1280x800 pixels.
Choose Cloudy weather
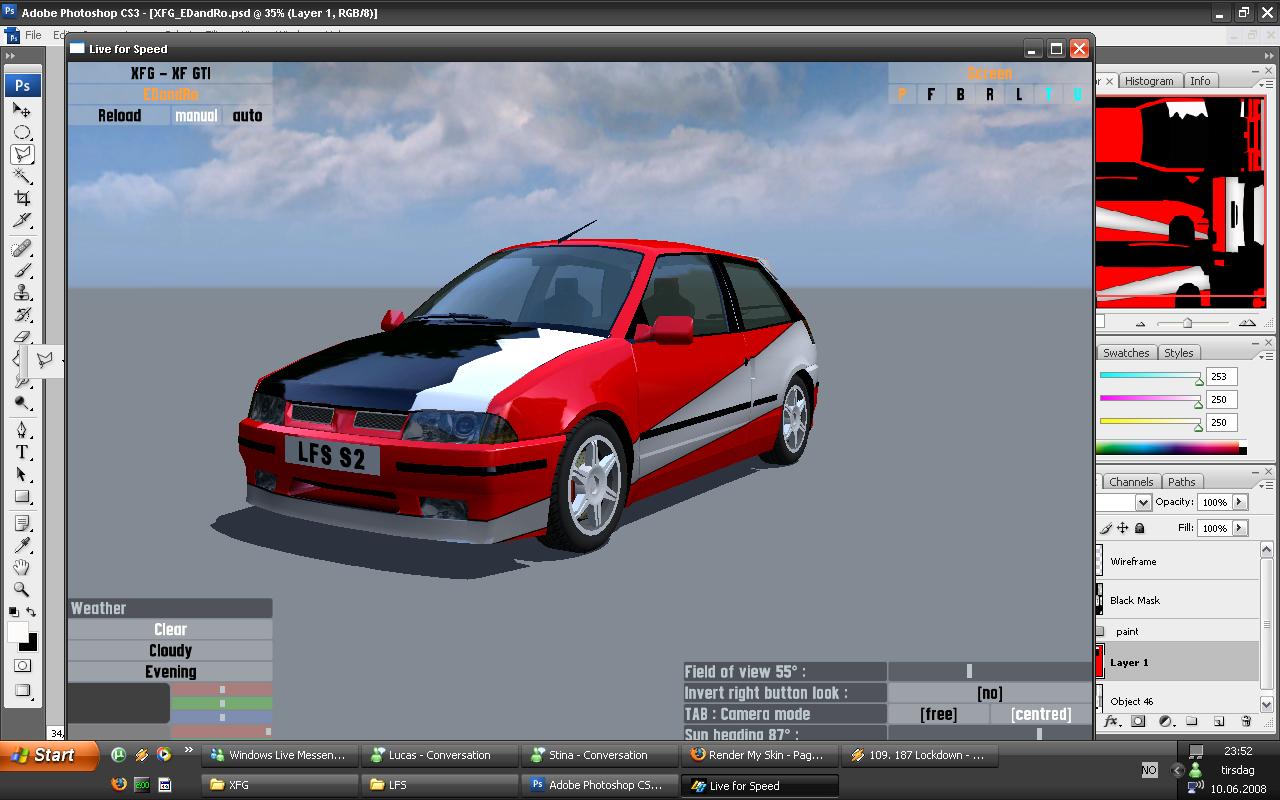(x=170, y=650)
